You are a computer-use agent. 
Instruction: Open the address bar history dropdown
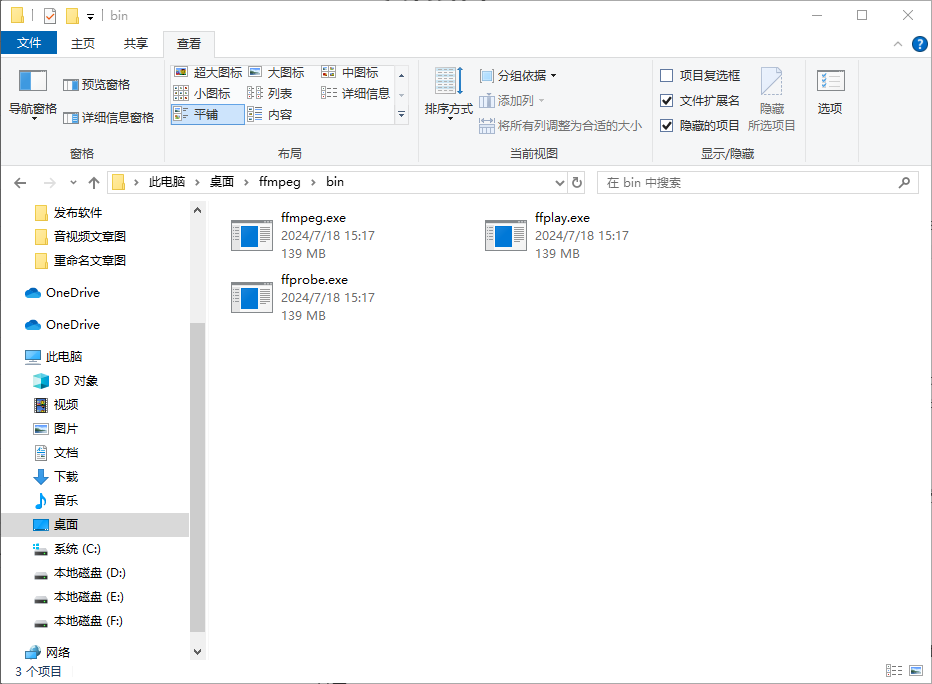560,183
